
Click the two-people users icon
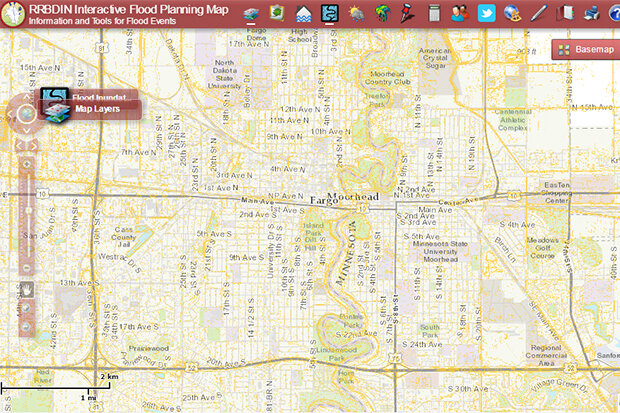pos(460,13)
